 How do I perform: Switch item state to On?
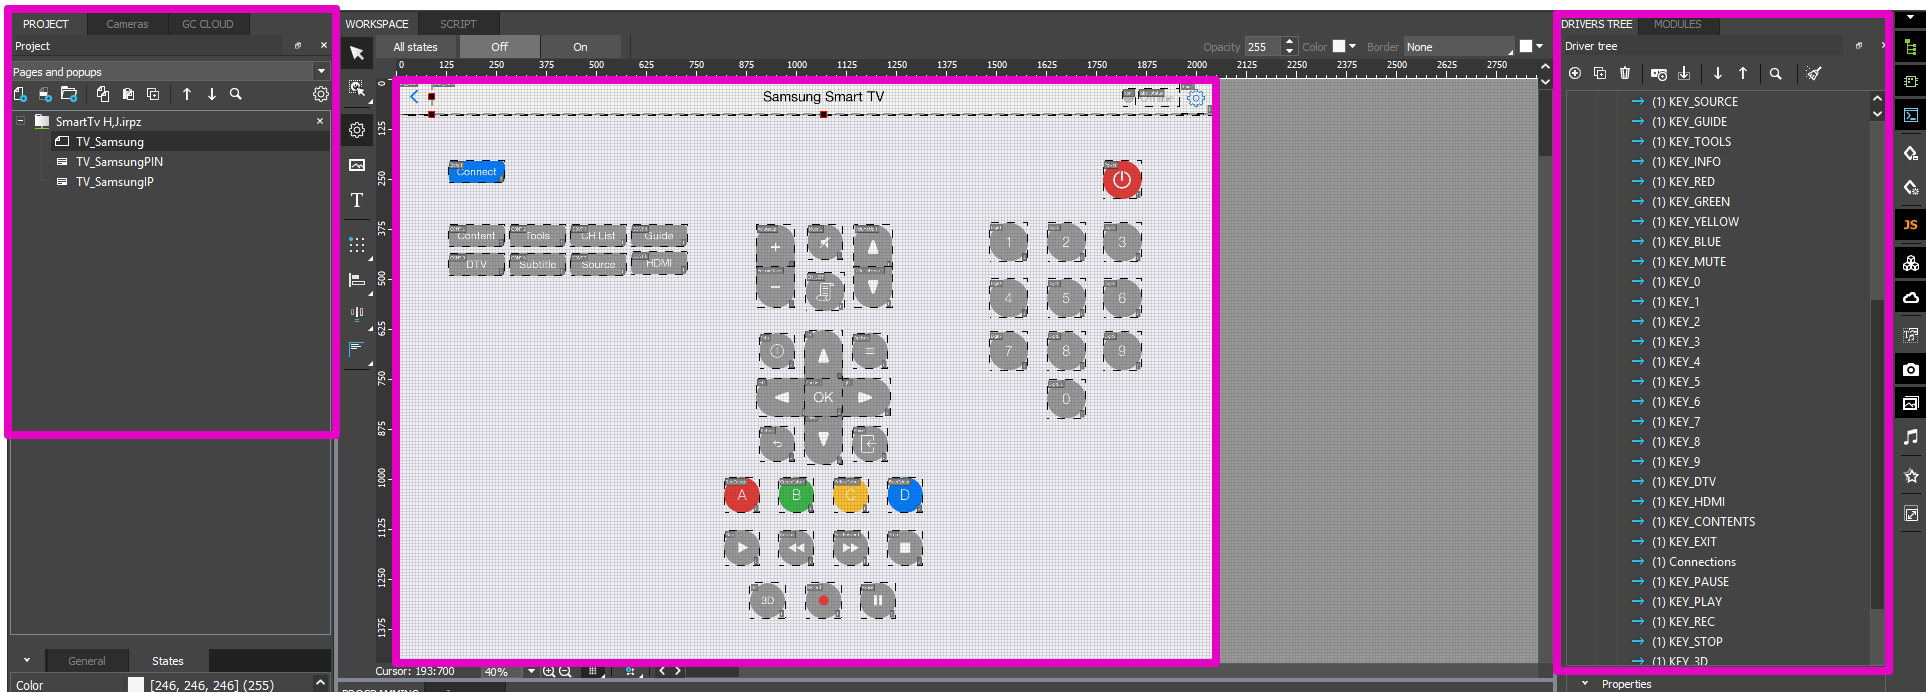[580, 47]
